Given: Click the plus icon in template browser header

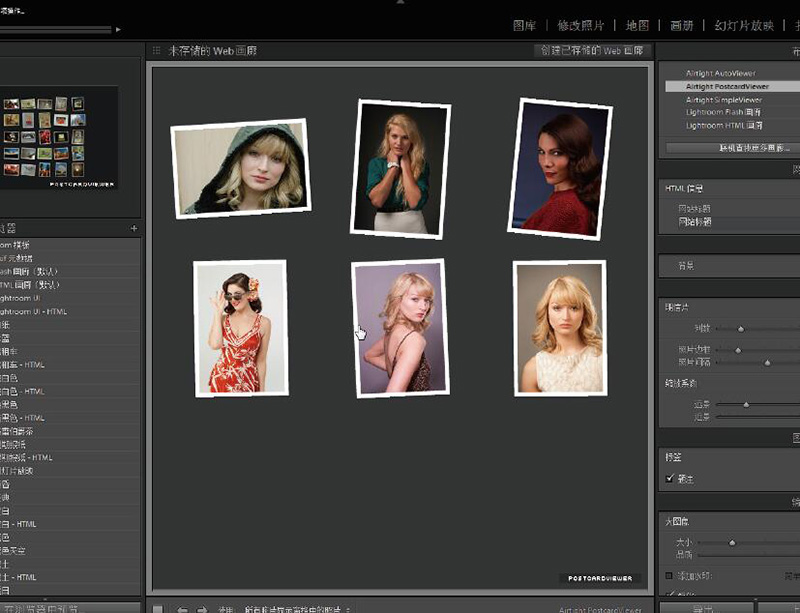Looking at the screenshot, I should click(134, 229).
